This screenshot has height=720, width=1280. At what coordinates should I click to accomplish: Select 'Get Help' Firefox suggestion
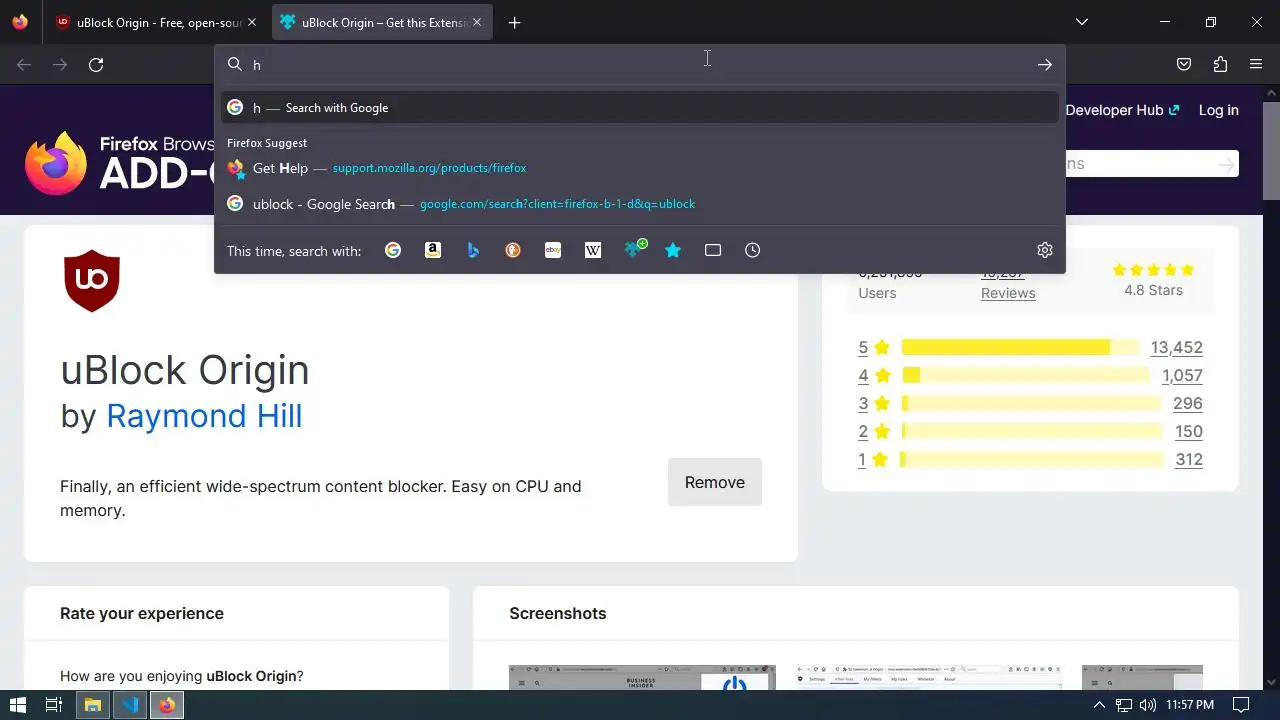639,168
